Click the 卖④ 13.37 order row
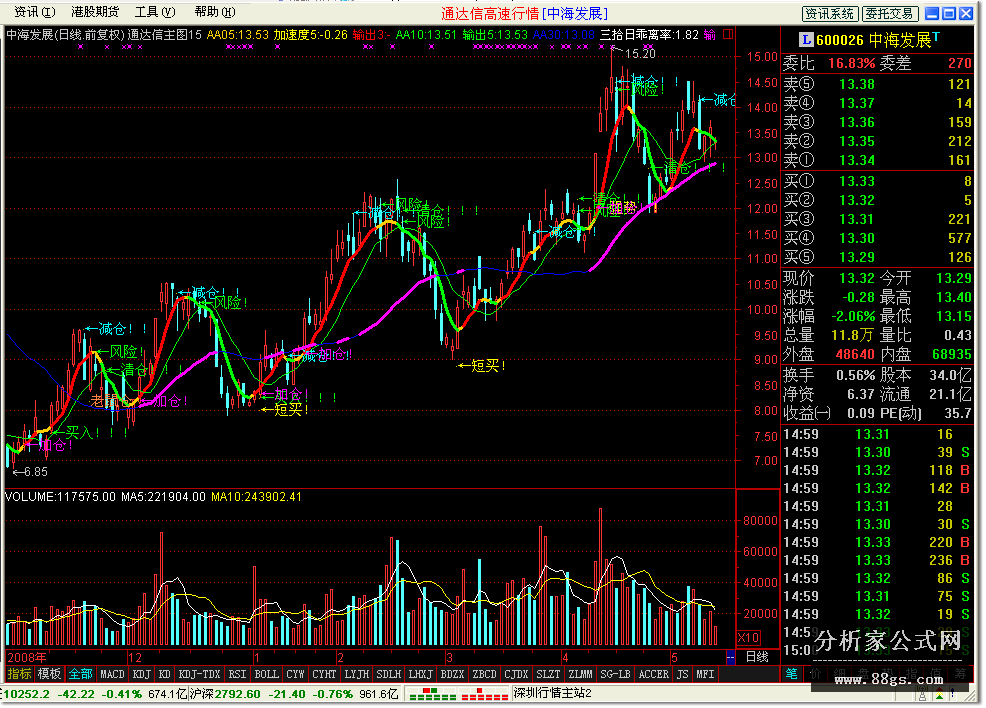The width and height of the screenshot is (986, 708). point(877,103)
